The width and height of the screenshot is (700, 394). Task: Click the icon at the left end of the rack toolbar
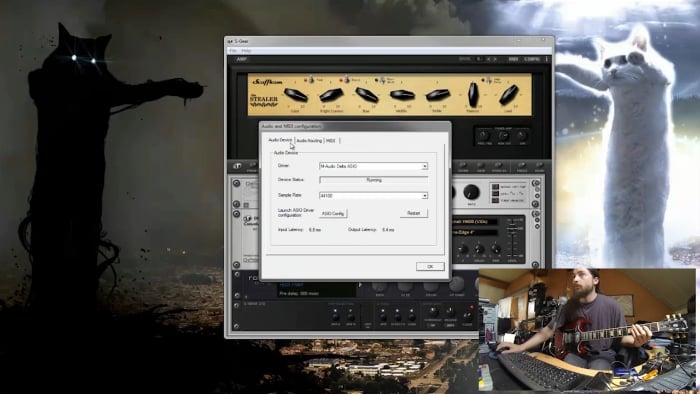(x=237, y=166)
